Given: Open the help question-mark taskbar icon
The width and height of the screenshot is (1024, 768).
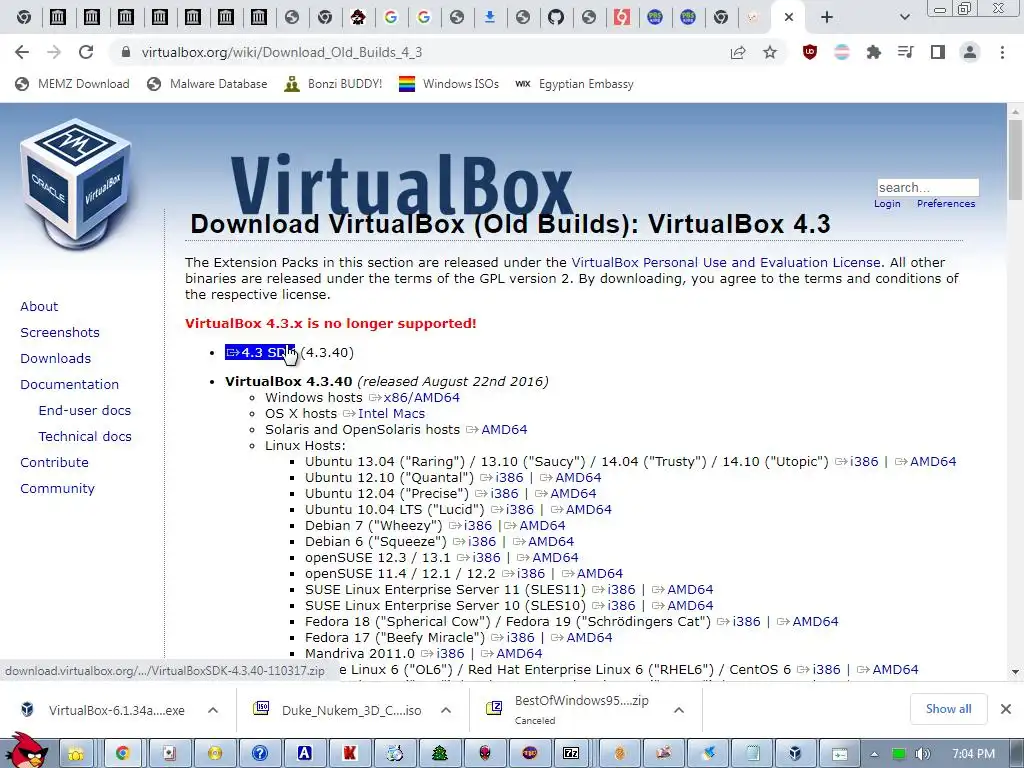Looking at the screenshot, I should pos(259,754).
